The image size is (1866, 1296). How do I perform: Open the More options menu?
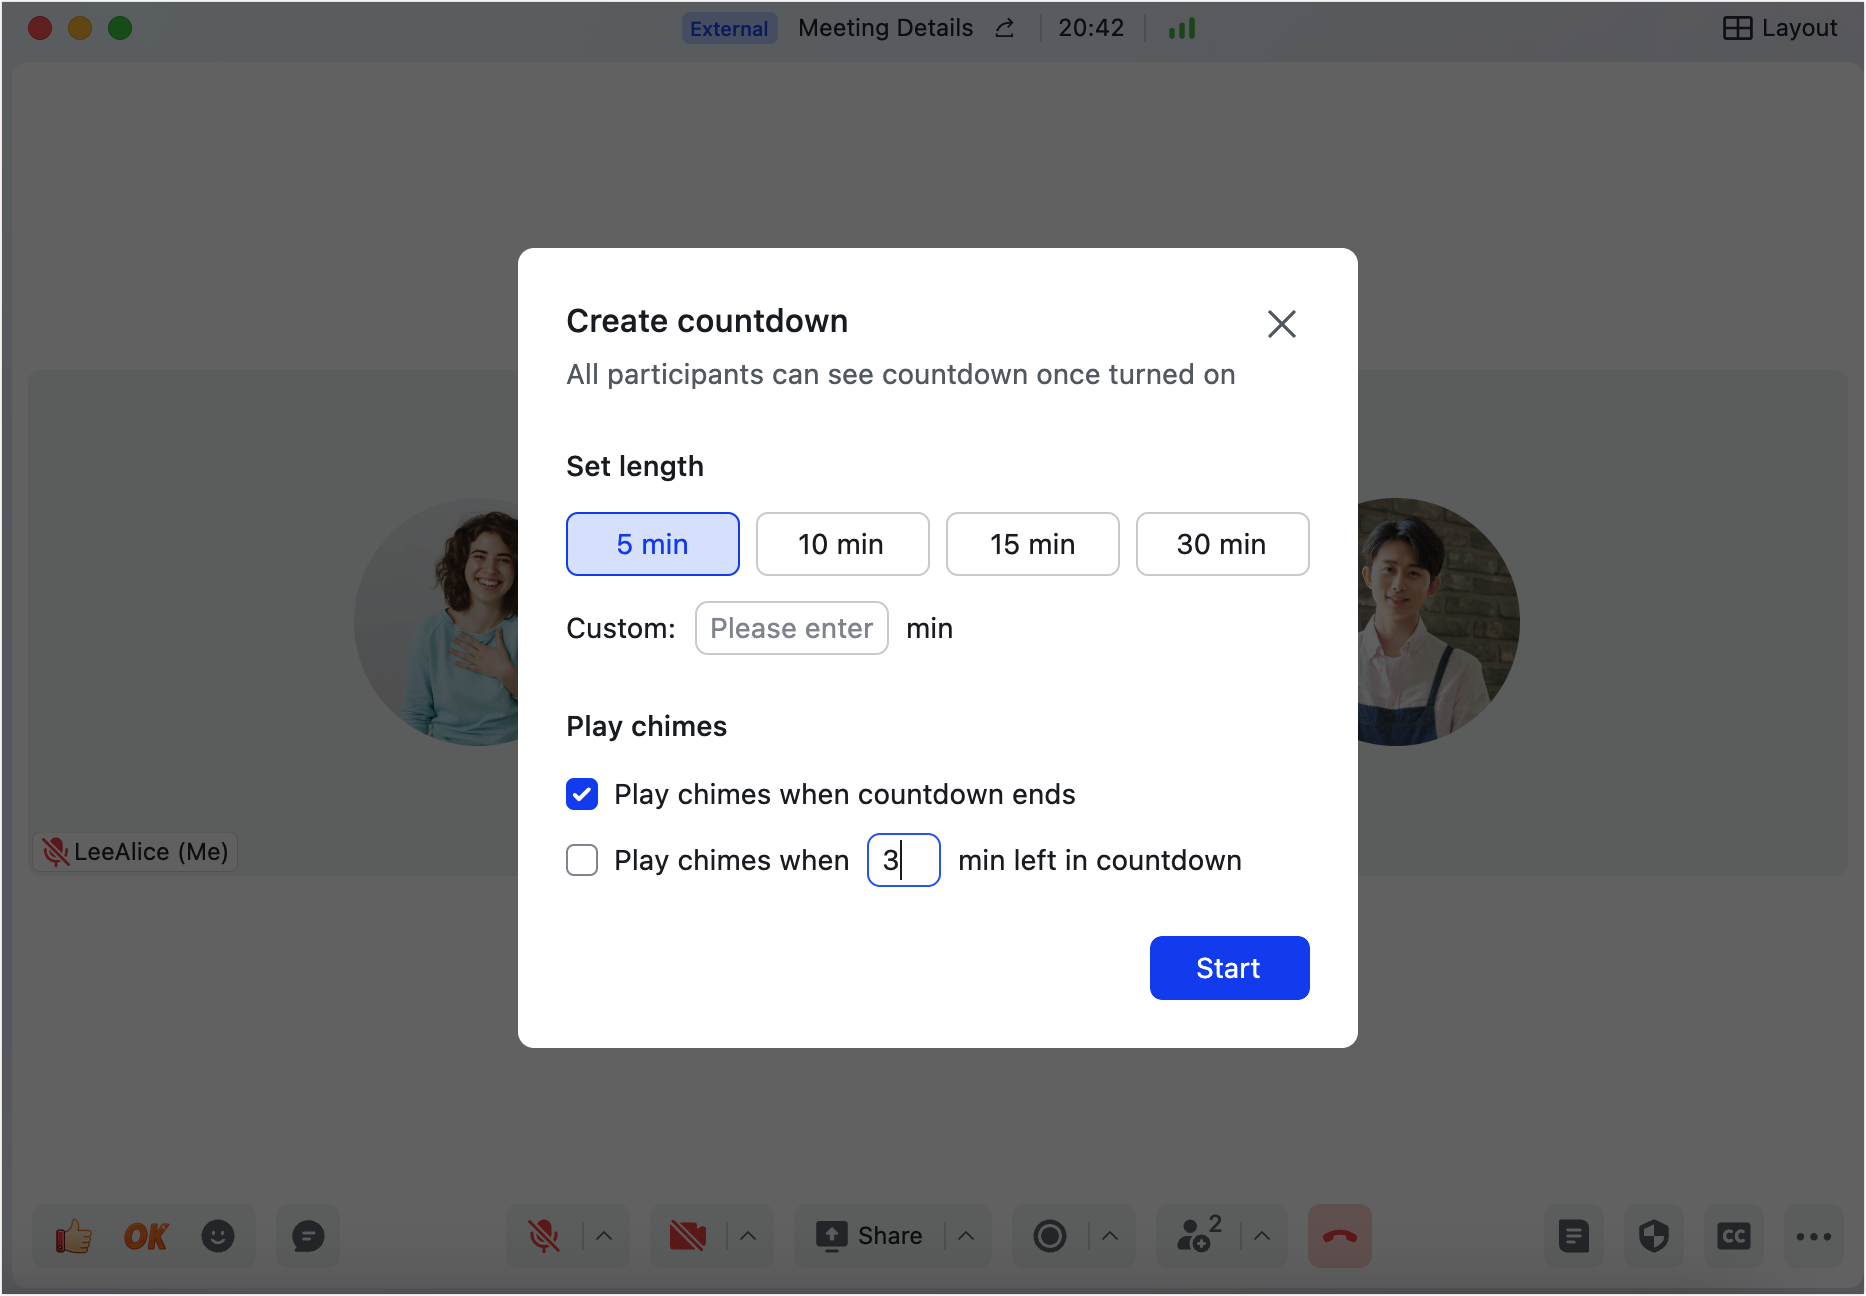point(1814,1236)
